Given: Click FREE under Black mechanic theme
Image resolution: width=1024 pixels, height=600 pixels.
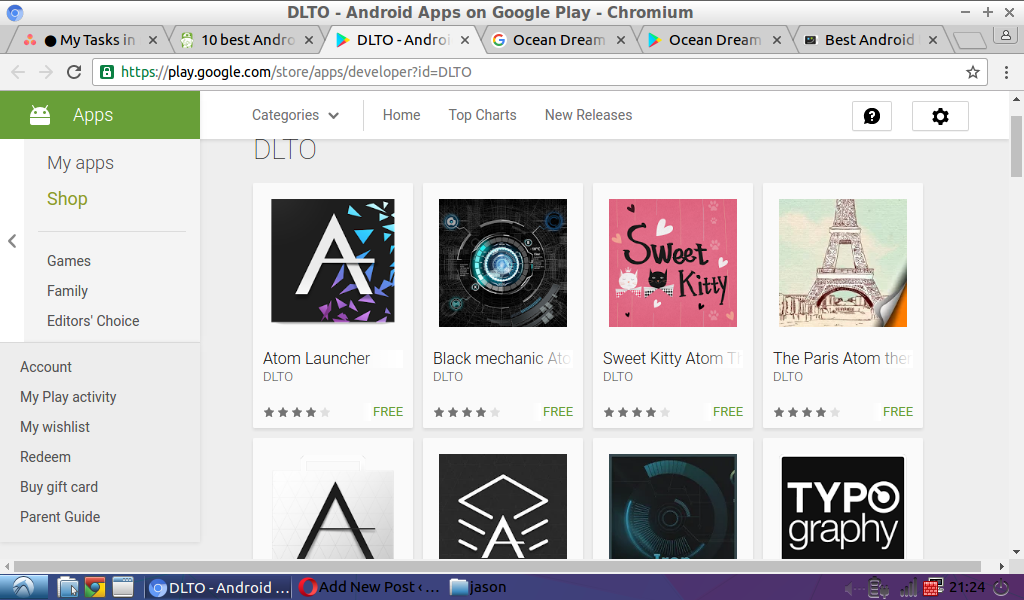Looking at the screenshot, I should [x=558, y=412].
